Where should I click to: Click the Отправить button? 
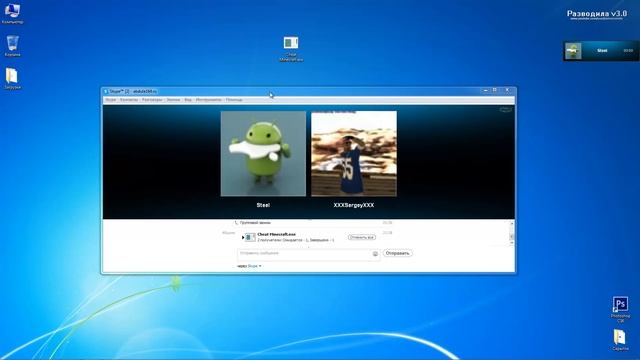(397, 253)
